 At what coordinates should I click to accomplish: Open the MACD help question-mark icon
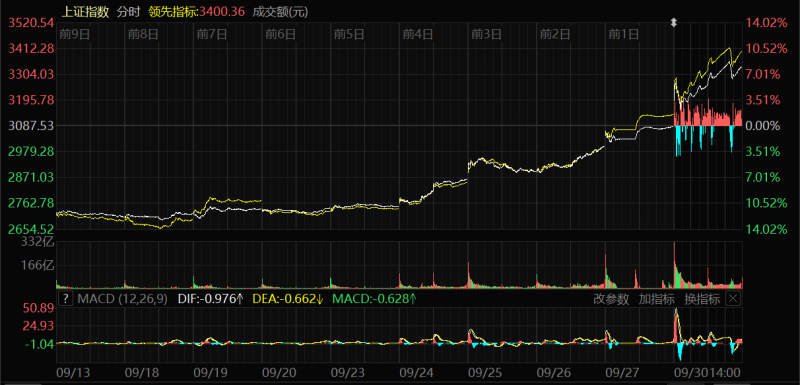66,299
